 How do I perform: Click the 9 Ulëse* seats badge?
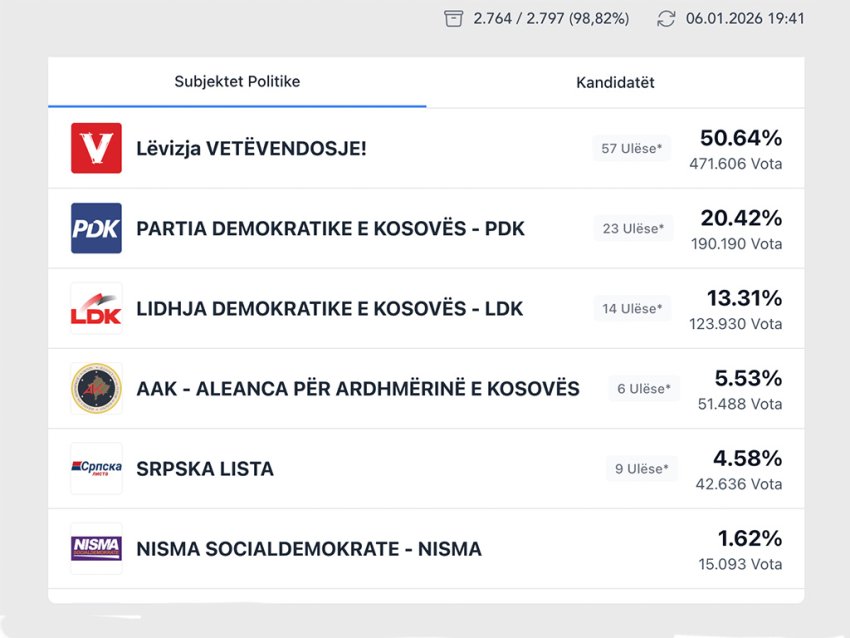(641, 469)
